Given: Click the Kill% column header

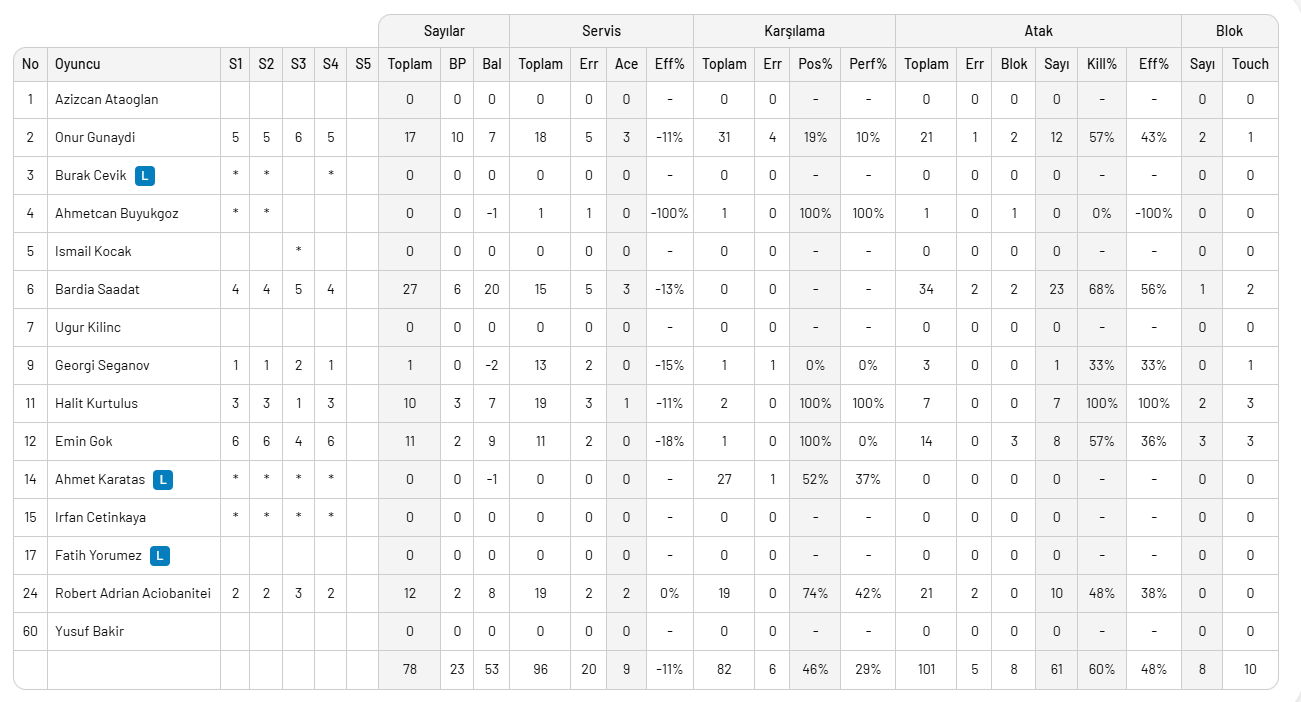Looking at the screenshot, I should click(x=1101, y=64).
